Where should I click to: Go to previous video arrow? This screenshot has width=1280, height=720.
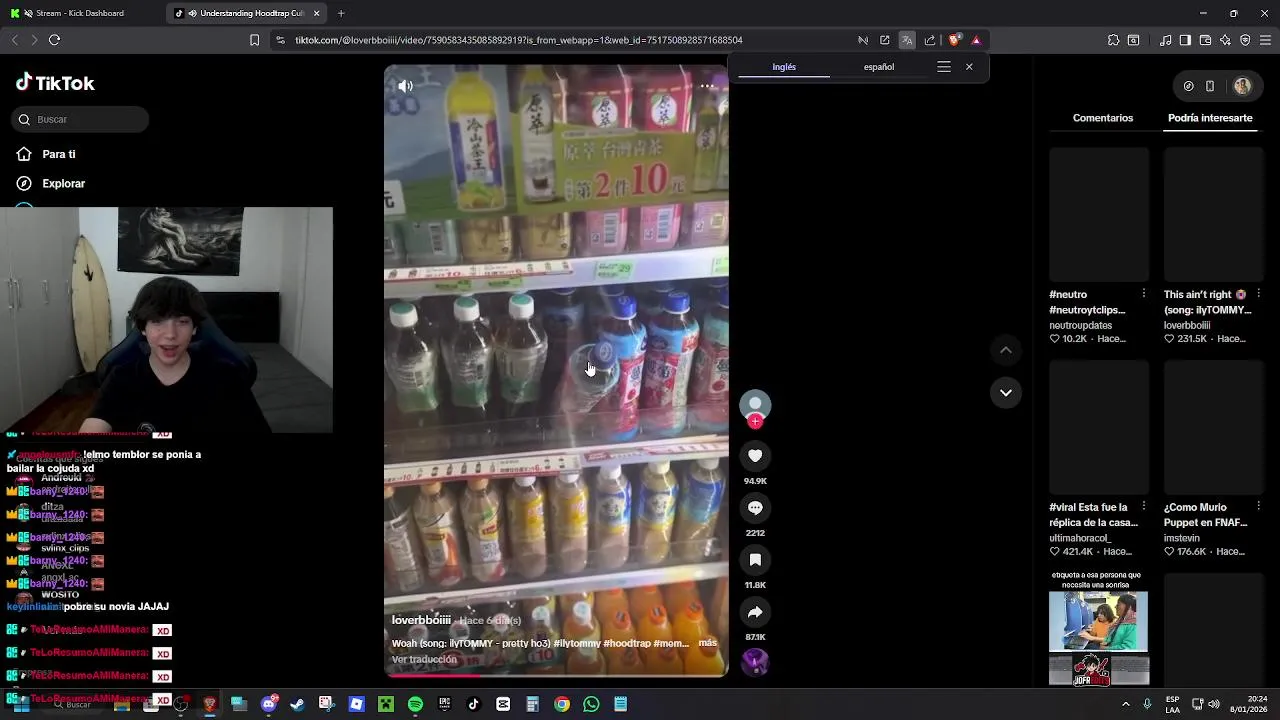(x=1006, y=350)
